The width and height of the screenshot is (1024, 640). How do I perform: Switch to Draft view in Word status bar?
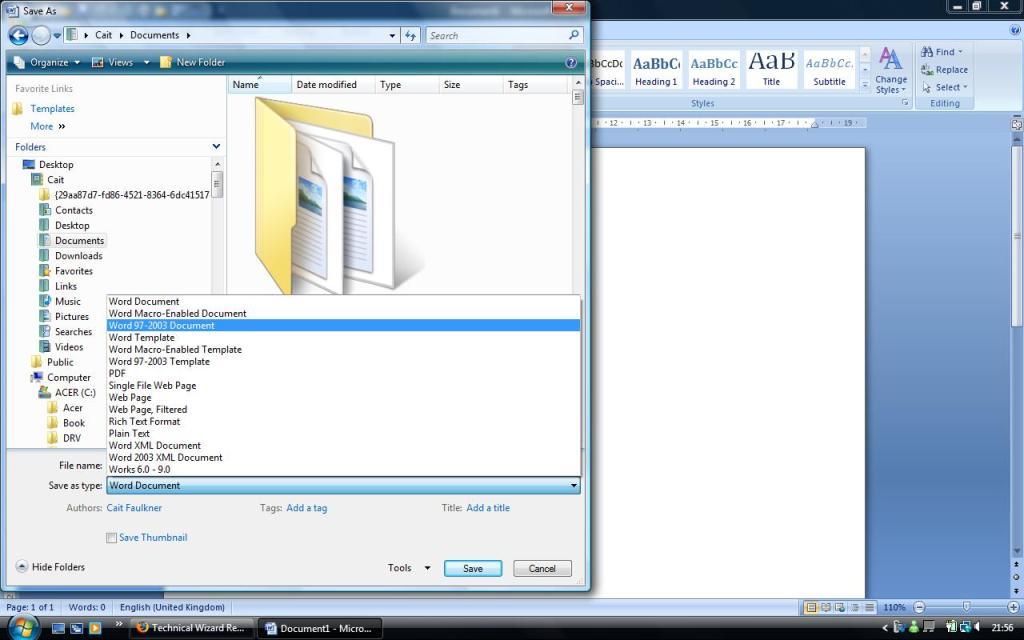coord(869,607)
